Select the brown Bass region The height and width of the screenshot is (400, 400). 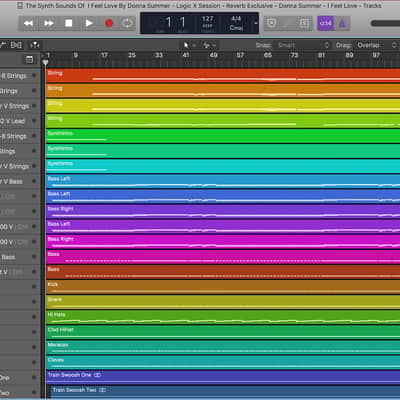point(223,272)
